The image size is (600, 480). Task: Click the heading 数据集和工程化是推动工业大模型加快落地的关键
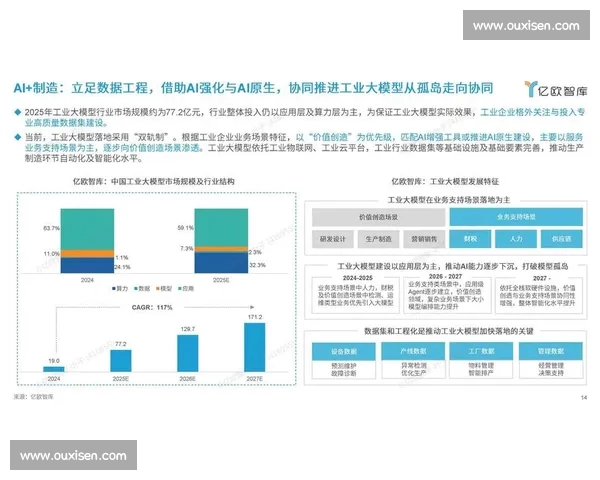(x=448, y=331)
